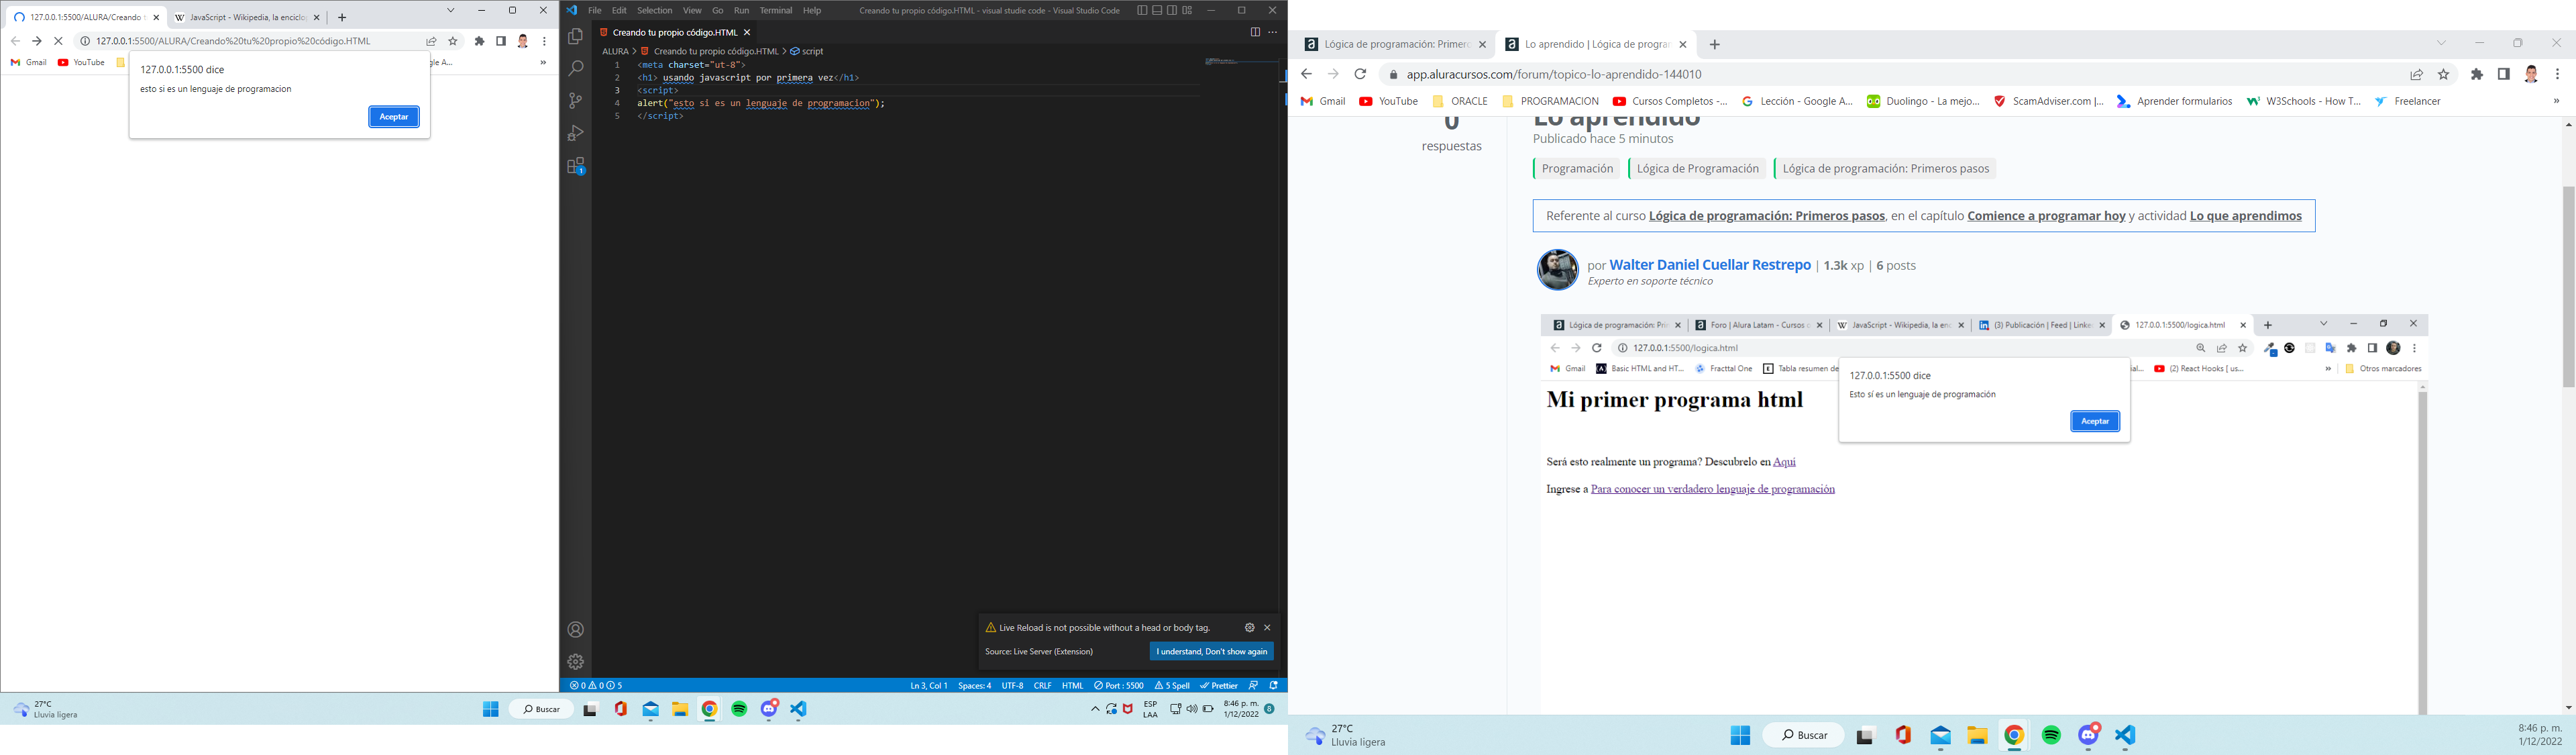Open the Run menu in VS Code
The width and height of the screenshot is (2576, 755).
coord(741,10)
